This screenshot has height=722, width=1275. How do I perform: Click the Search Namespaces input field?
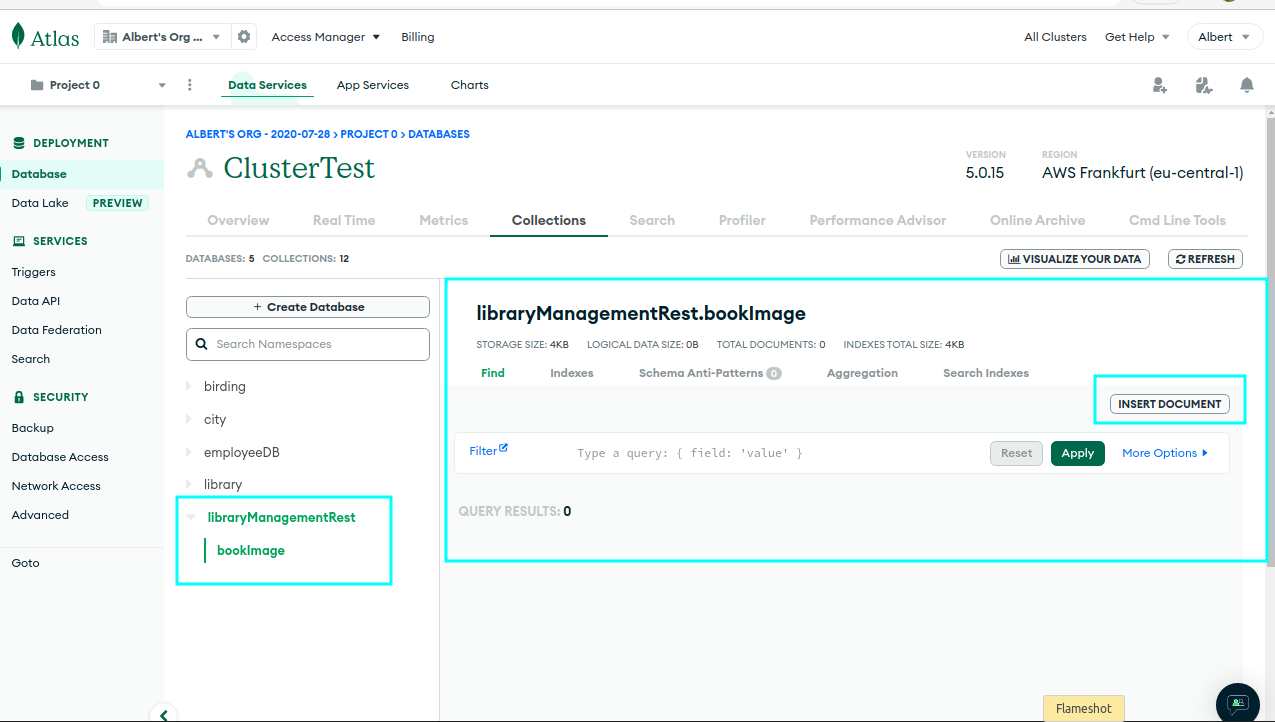[x=308, y=344]
